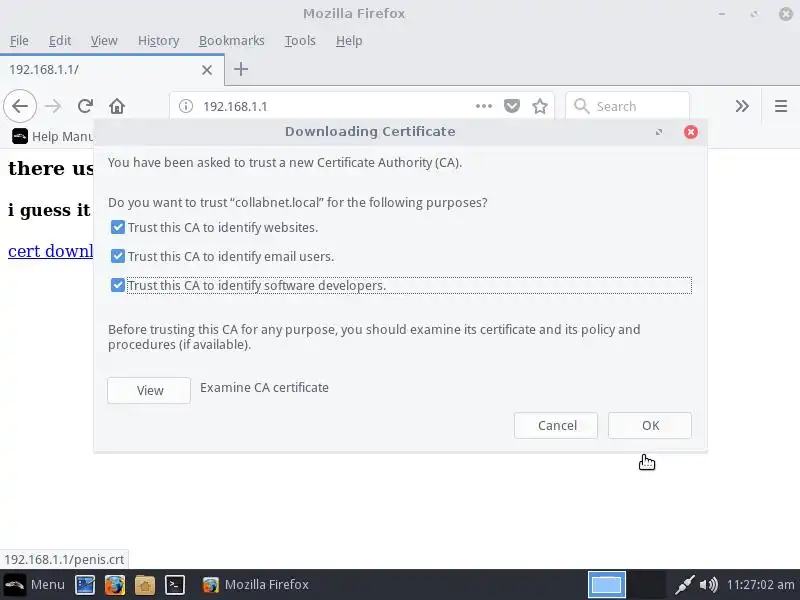Save page to Pocket
The height and width of the screenshot is (600, 800).
512,106
